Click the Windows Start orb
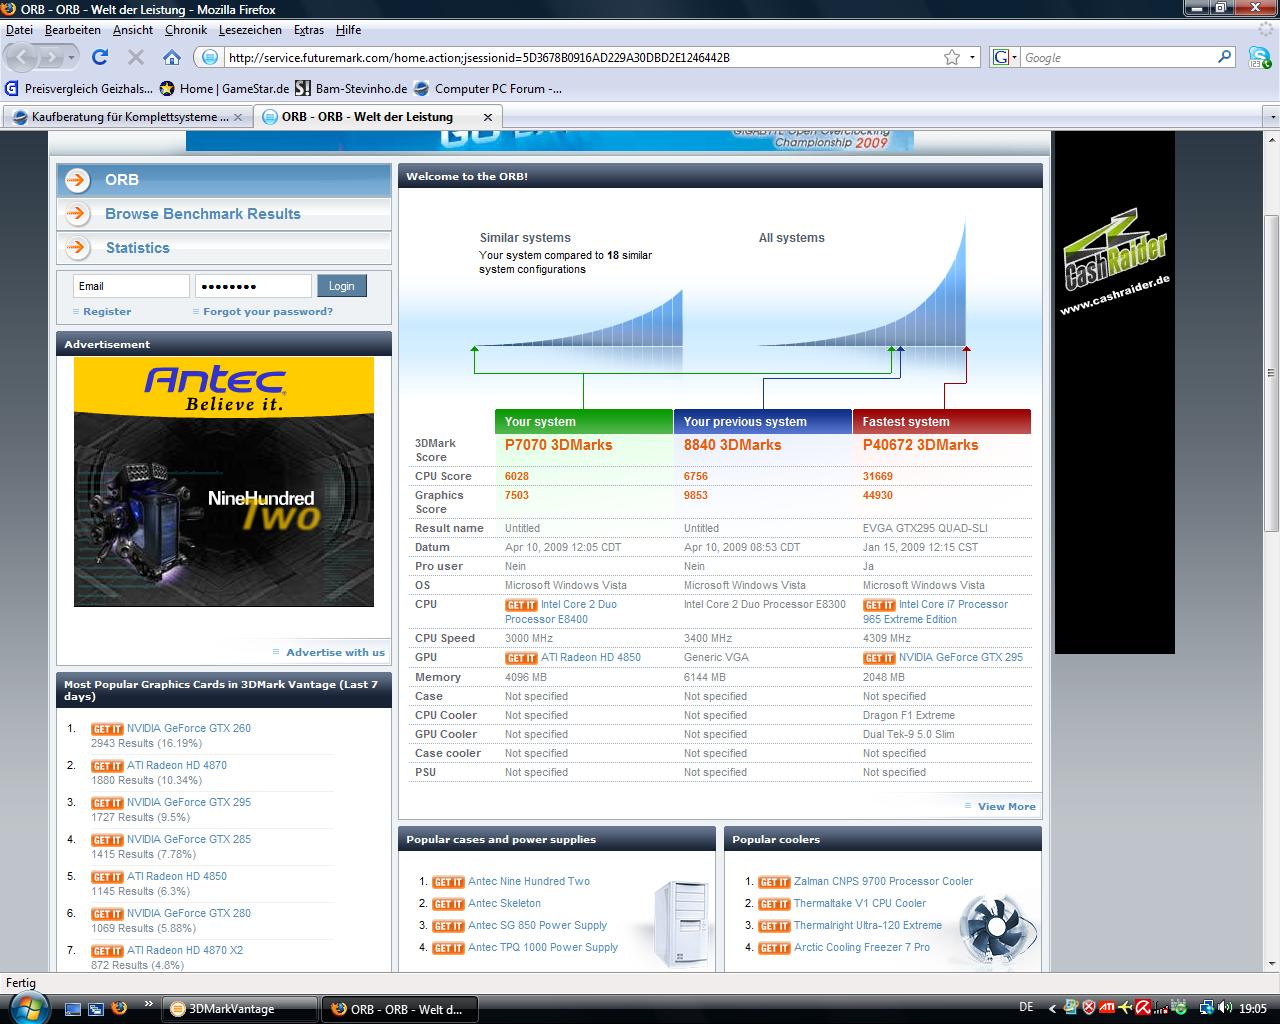The image size is (1280, 1024). (x=27, y=1008)
